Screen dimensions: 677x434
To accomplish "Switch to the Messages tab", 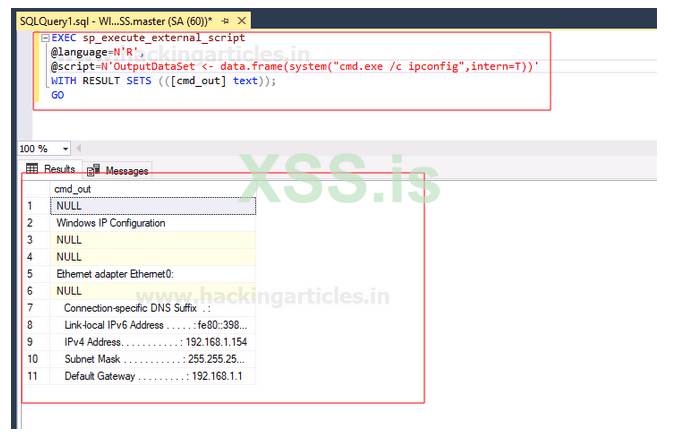I will tap(117, 171).
